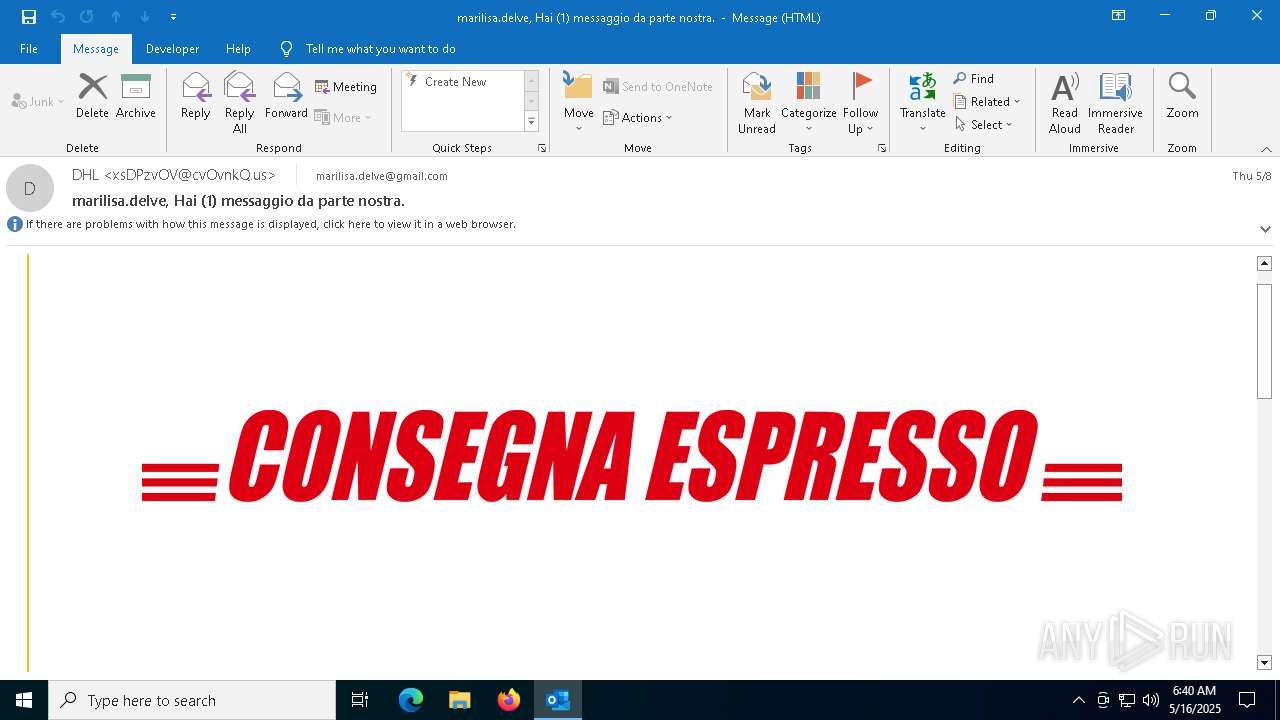This screenshot has height=720, width=1280.
Task: Forward this email
Action: click(x=286, y=96)
